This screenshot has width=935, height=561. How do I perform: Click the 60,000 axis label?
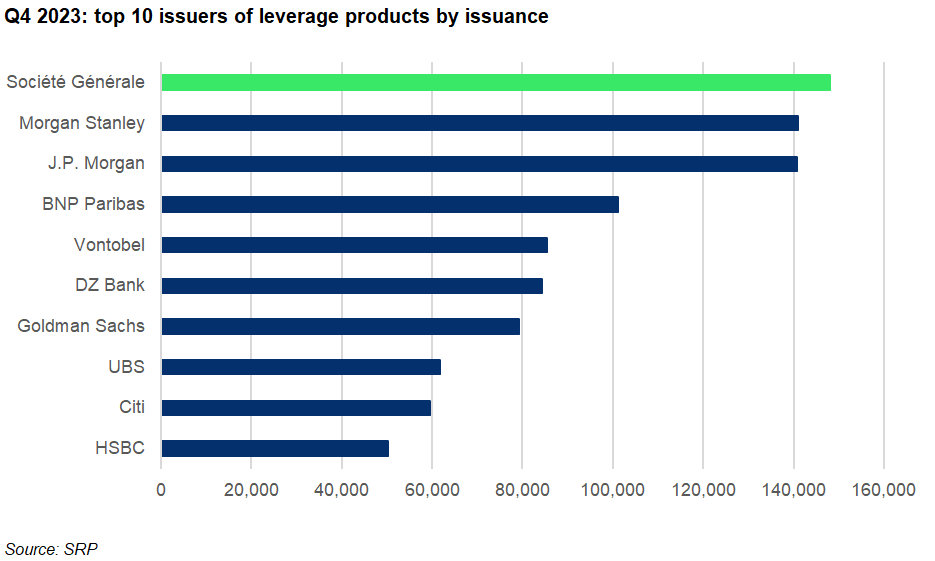[x=432, y=490]
